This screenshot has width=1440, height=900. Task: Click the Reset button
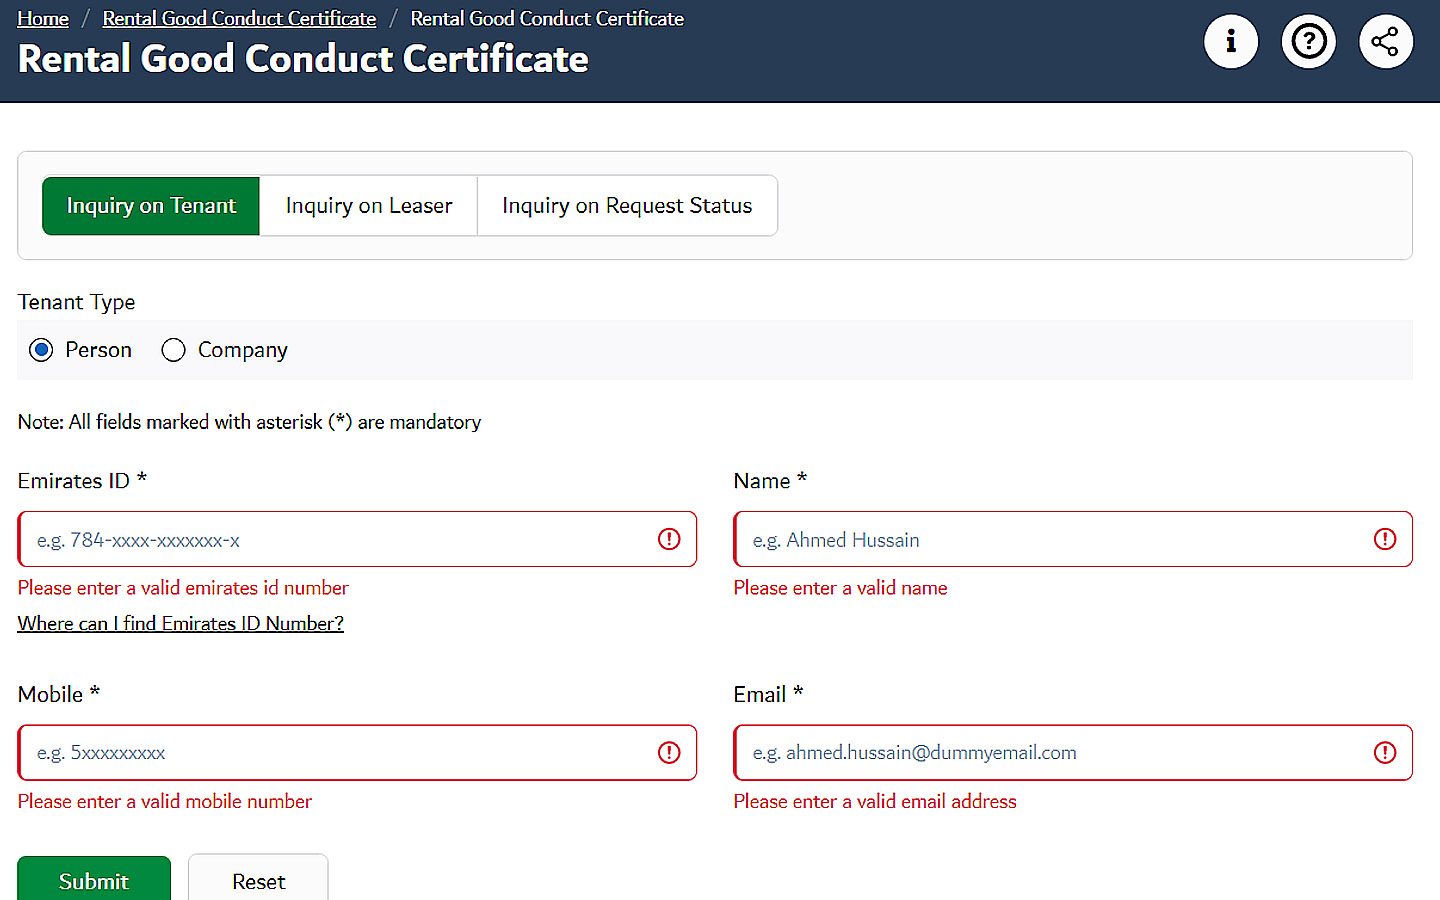258,881
